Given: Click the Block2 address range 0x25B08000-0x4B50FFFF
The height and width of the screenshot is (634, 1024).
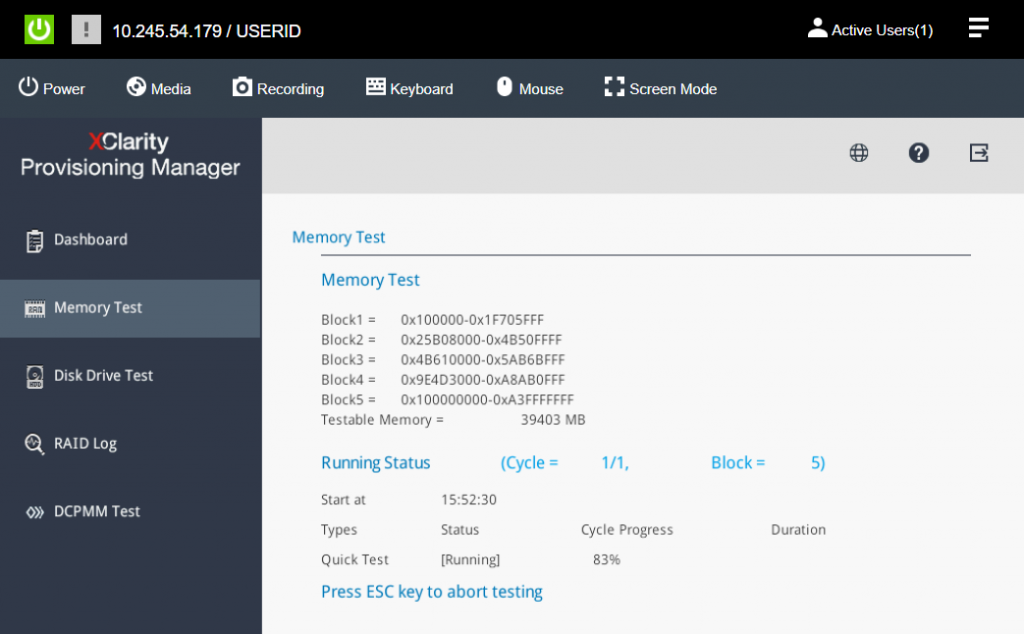Looking at the screenshot, I should tap(481, 340).
